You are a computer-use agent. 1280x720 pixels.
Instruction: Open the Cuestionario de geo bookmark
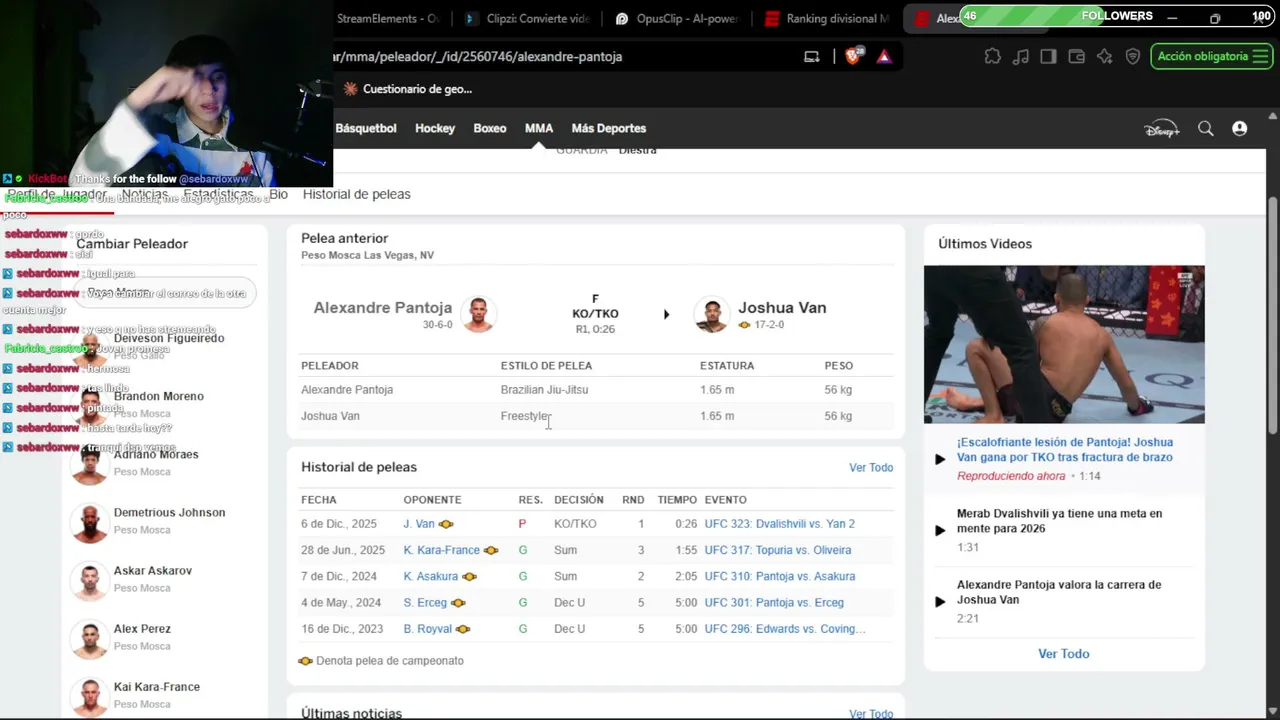click(x=408, y=89)
